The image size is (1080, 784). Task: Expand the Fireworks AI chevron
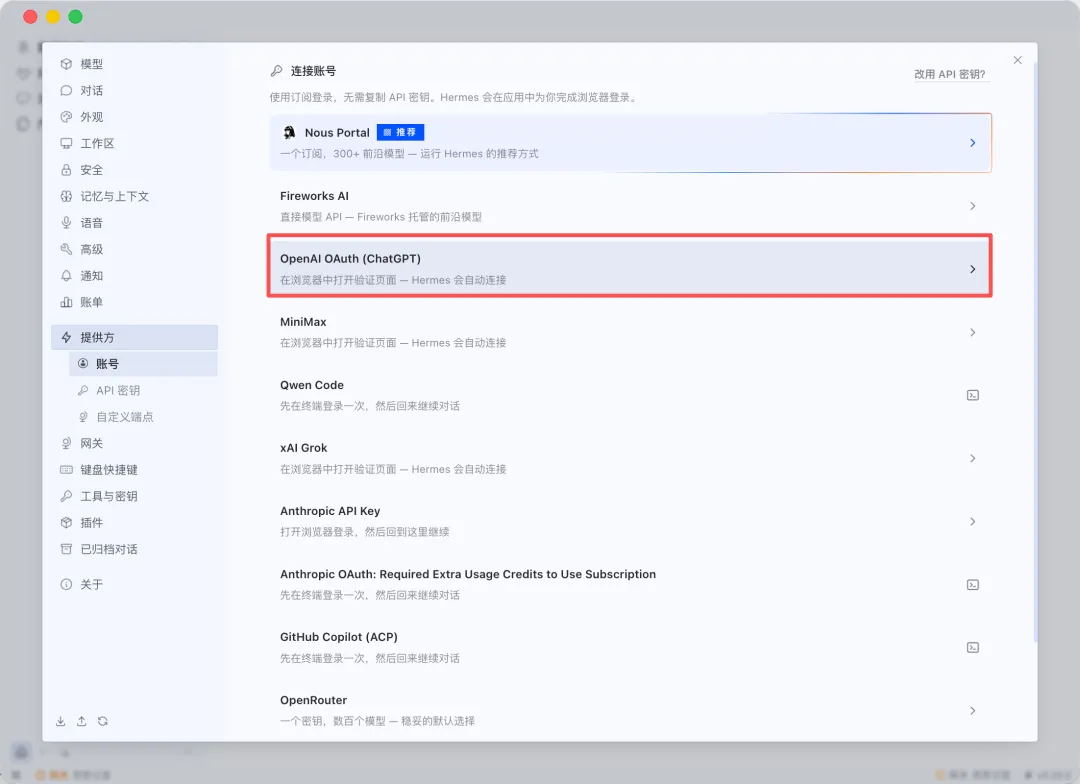973,206
